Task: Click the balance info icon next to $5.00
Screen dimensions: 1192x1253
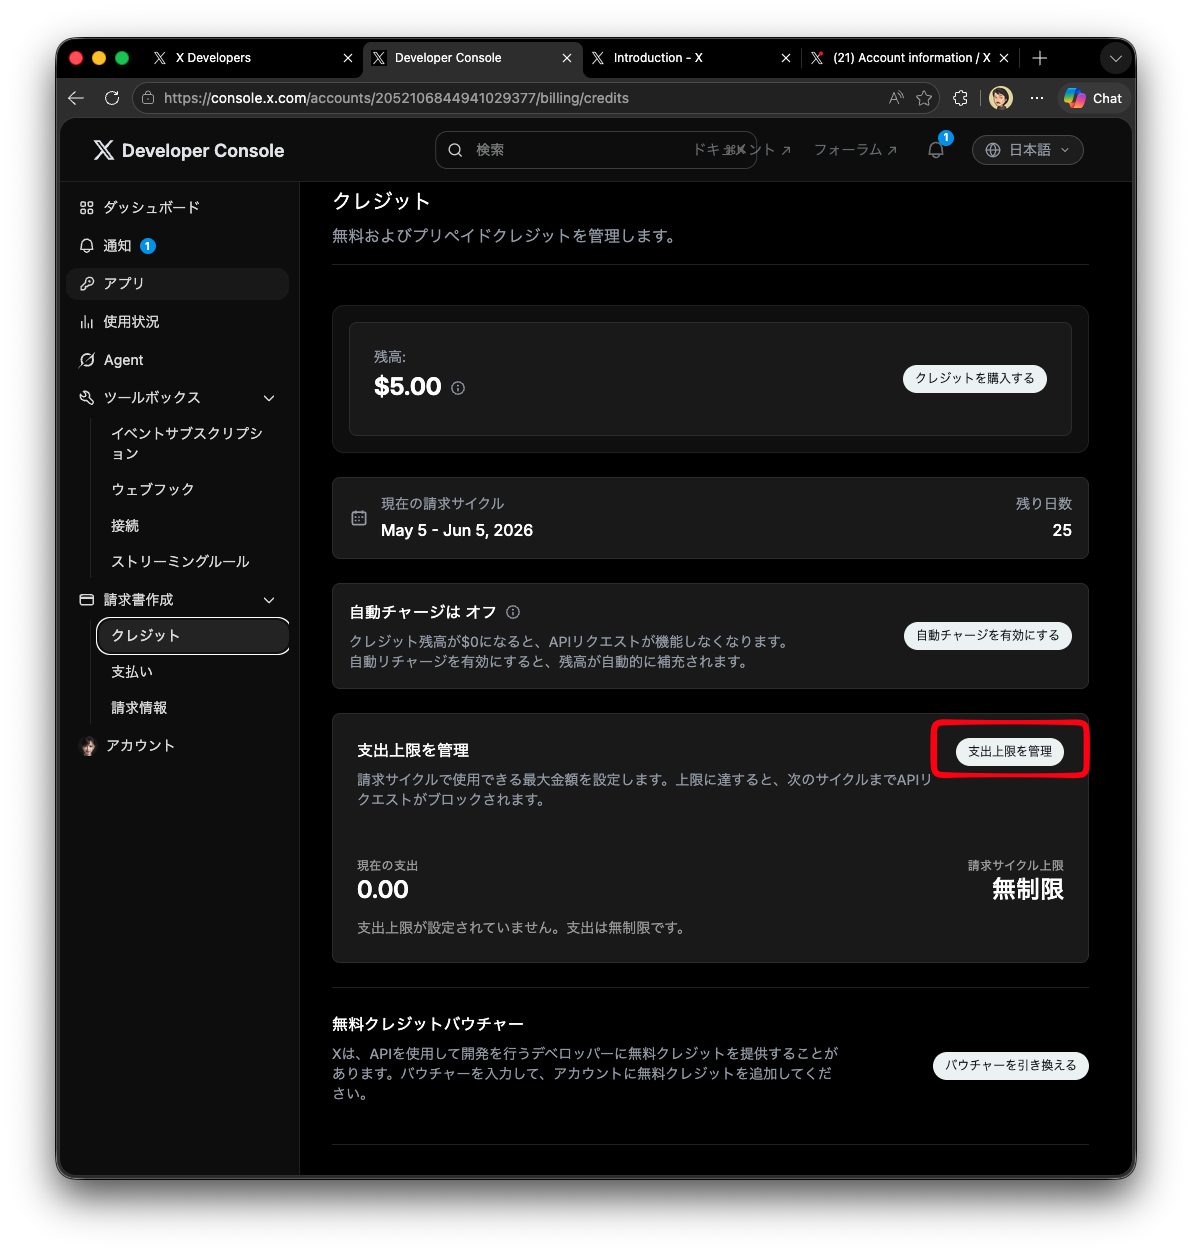Action: (x=458, y=388)
